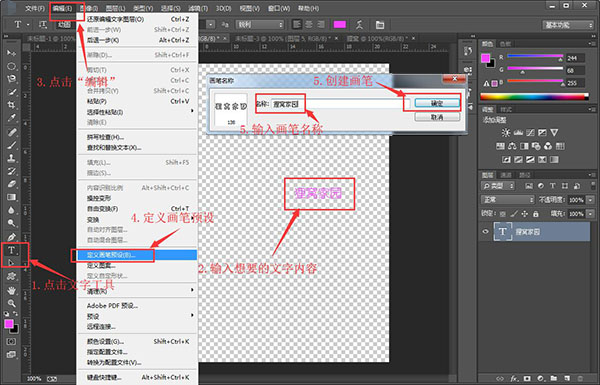Expand the opacity 100% dropdown arrow
Screen dimensions: 600x385
pyautogui.click(x=590, y=200)
